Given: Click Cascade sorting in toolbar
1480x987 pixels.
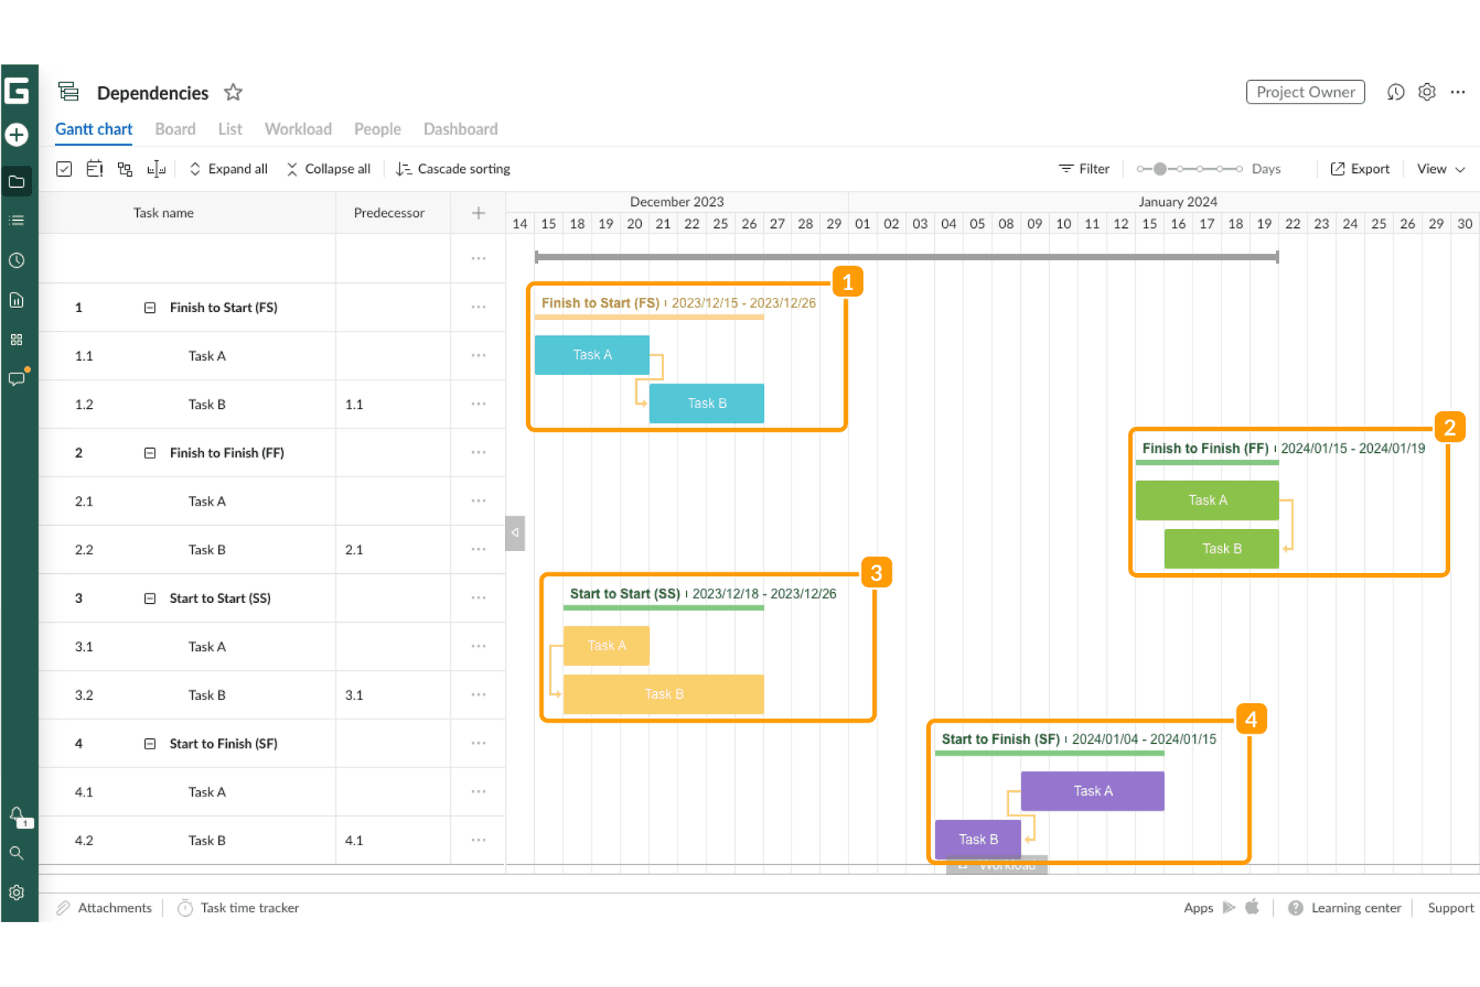Looking at the screenshot, I should coord(453,169).
